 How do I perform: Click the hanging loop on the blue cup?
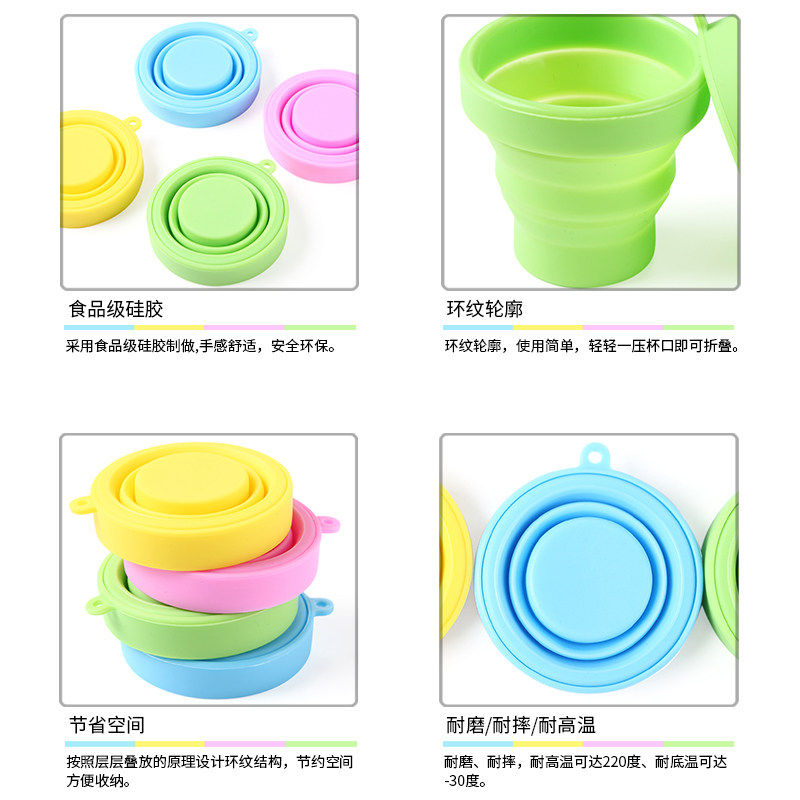(595, 456)
